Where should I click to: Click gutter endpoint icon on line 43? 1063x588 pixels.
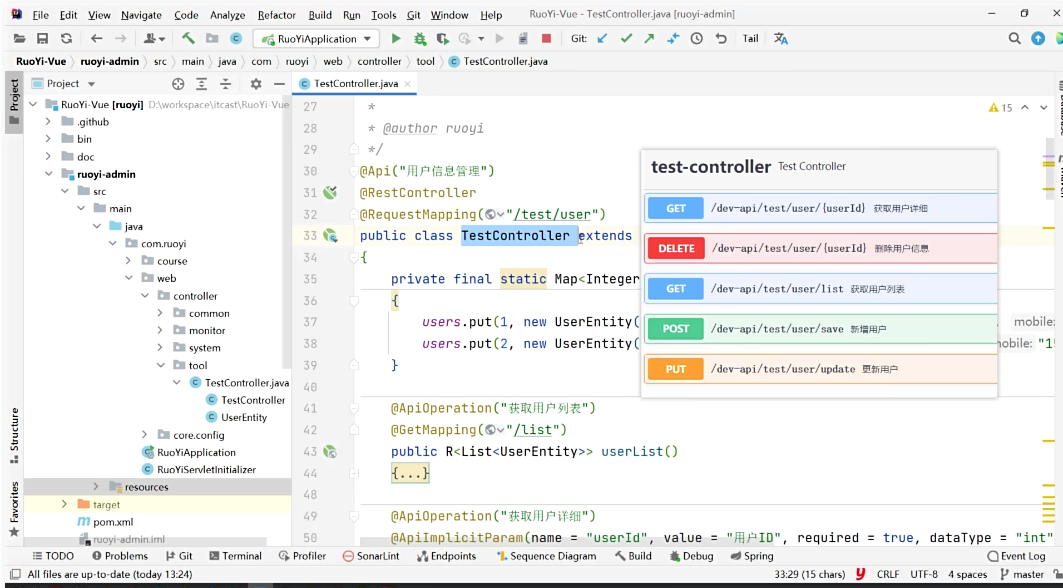pyautogui.click(x=330, y=451)
